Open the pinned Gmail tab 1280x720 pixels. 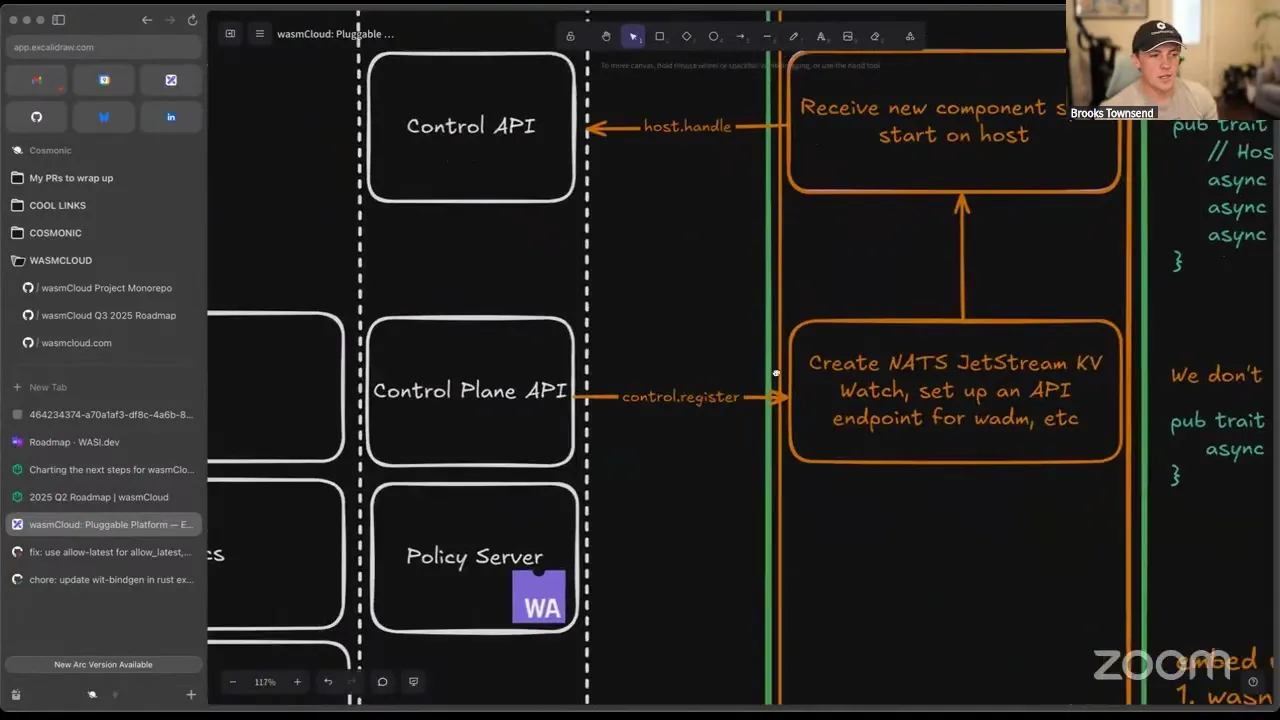[x=36, y=80]
